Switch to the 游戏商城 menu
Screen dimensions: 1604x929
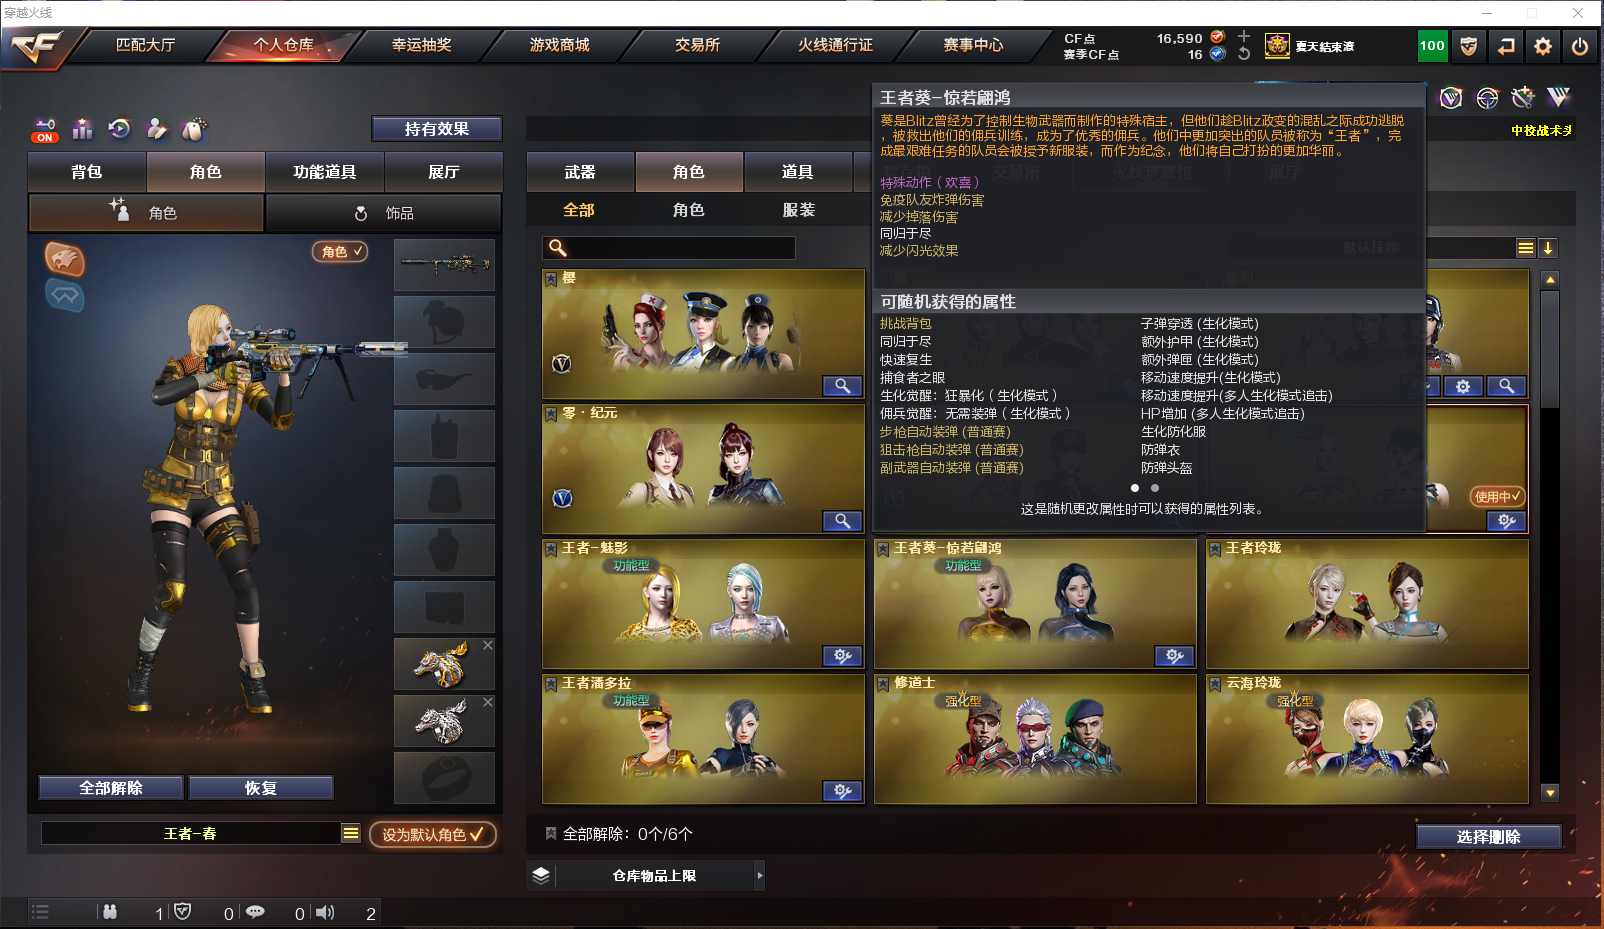[559, 45]
